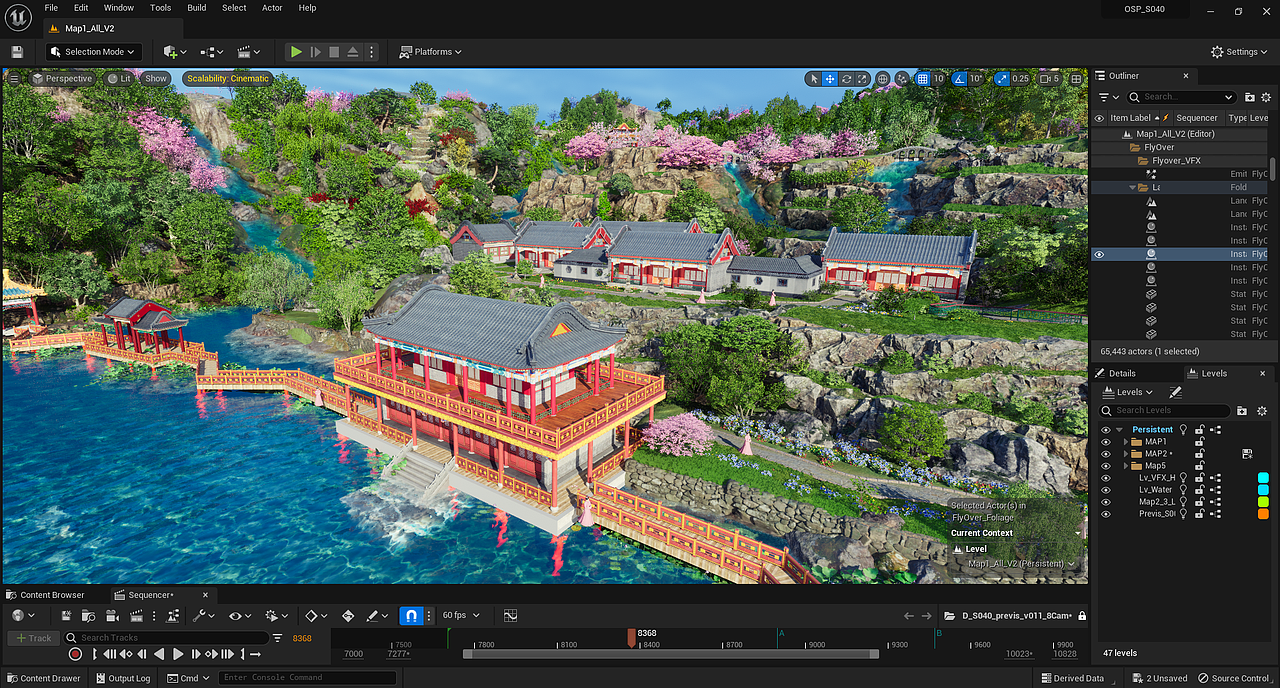Activate the rotate gizmo tool
The height and width of the screenshot is (688, 1280).
[x=846, y=79]
